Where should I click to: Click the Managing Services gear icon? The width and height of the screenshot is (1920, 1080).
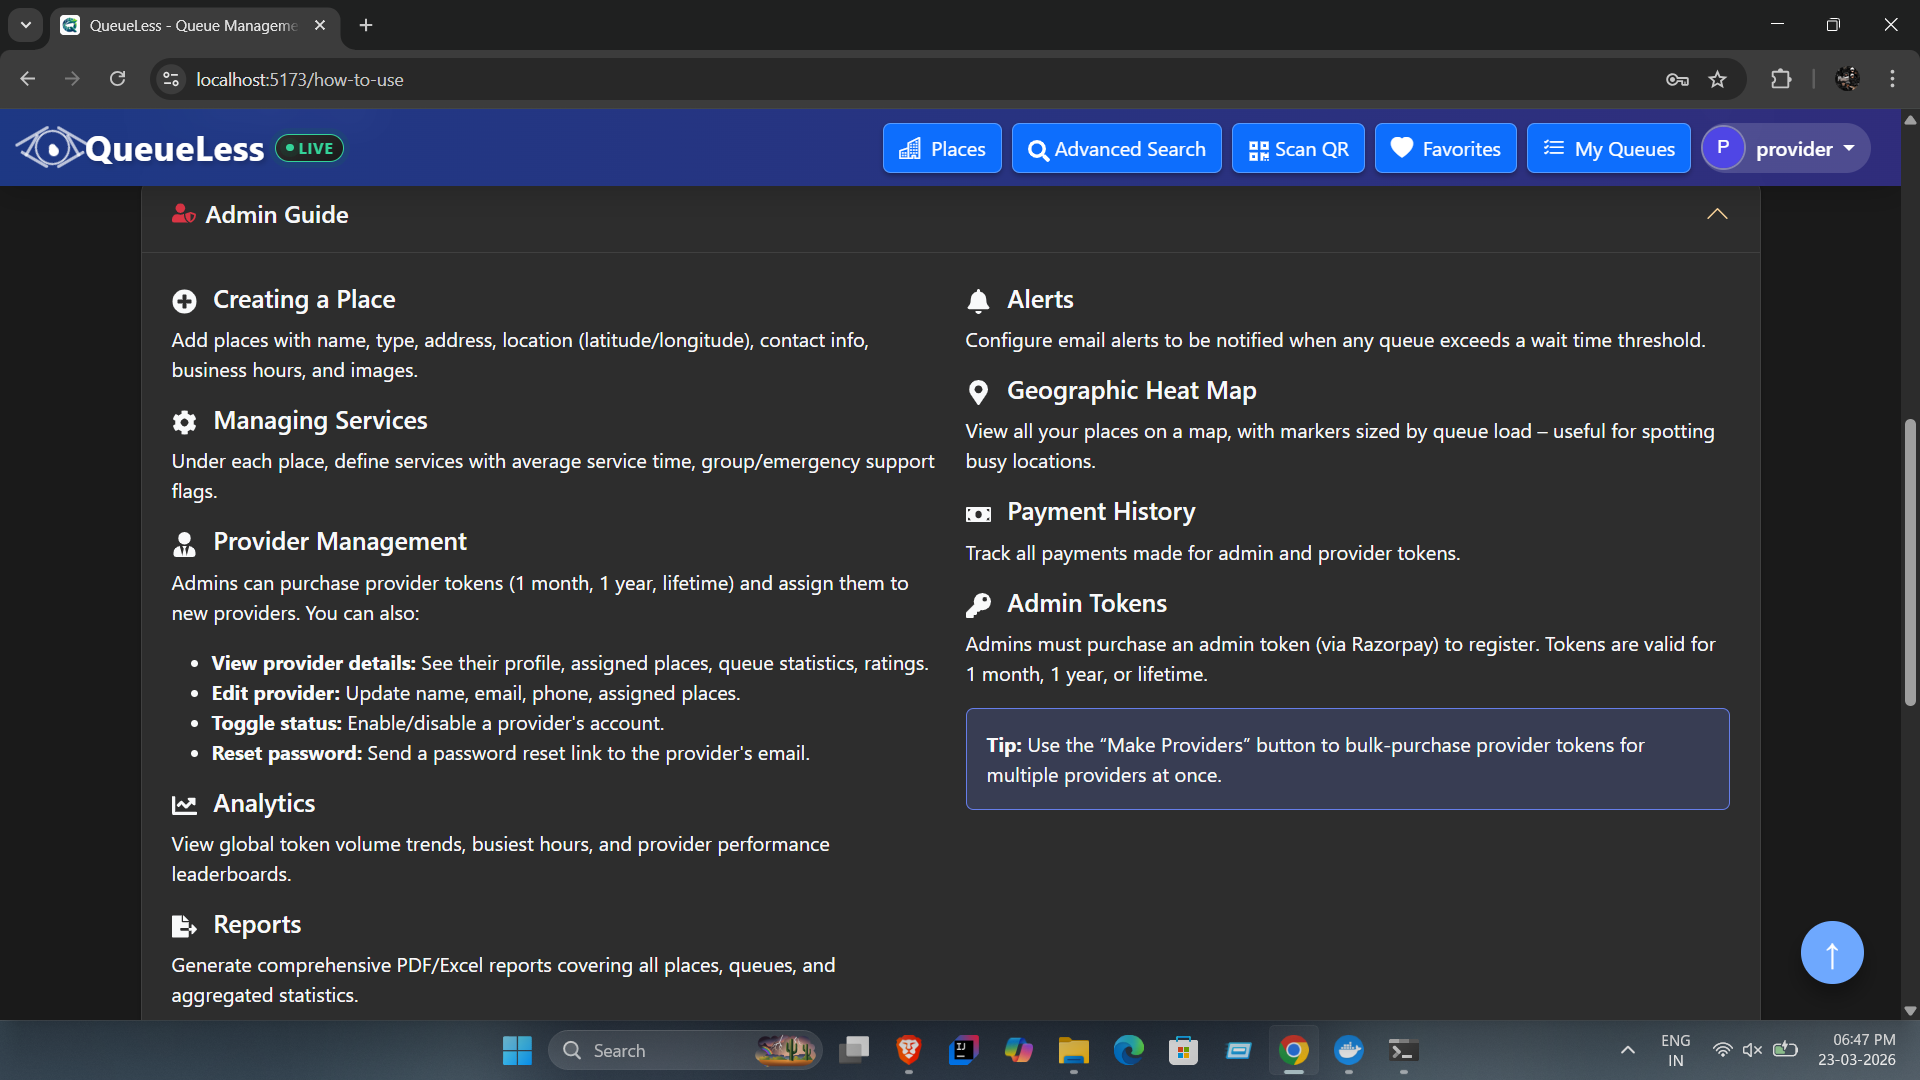point(184,422)
